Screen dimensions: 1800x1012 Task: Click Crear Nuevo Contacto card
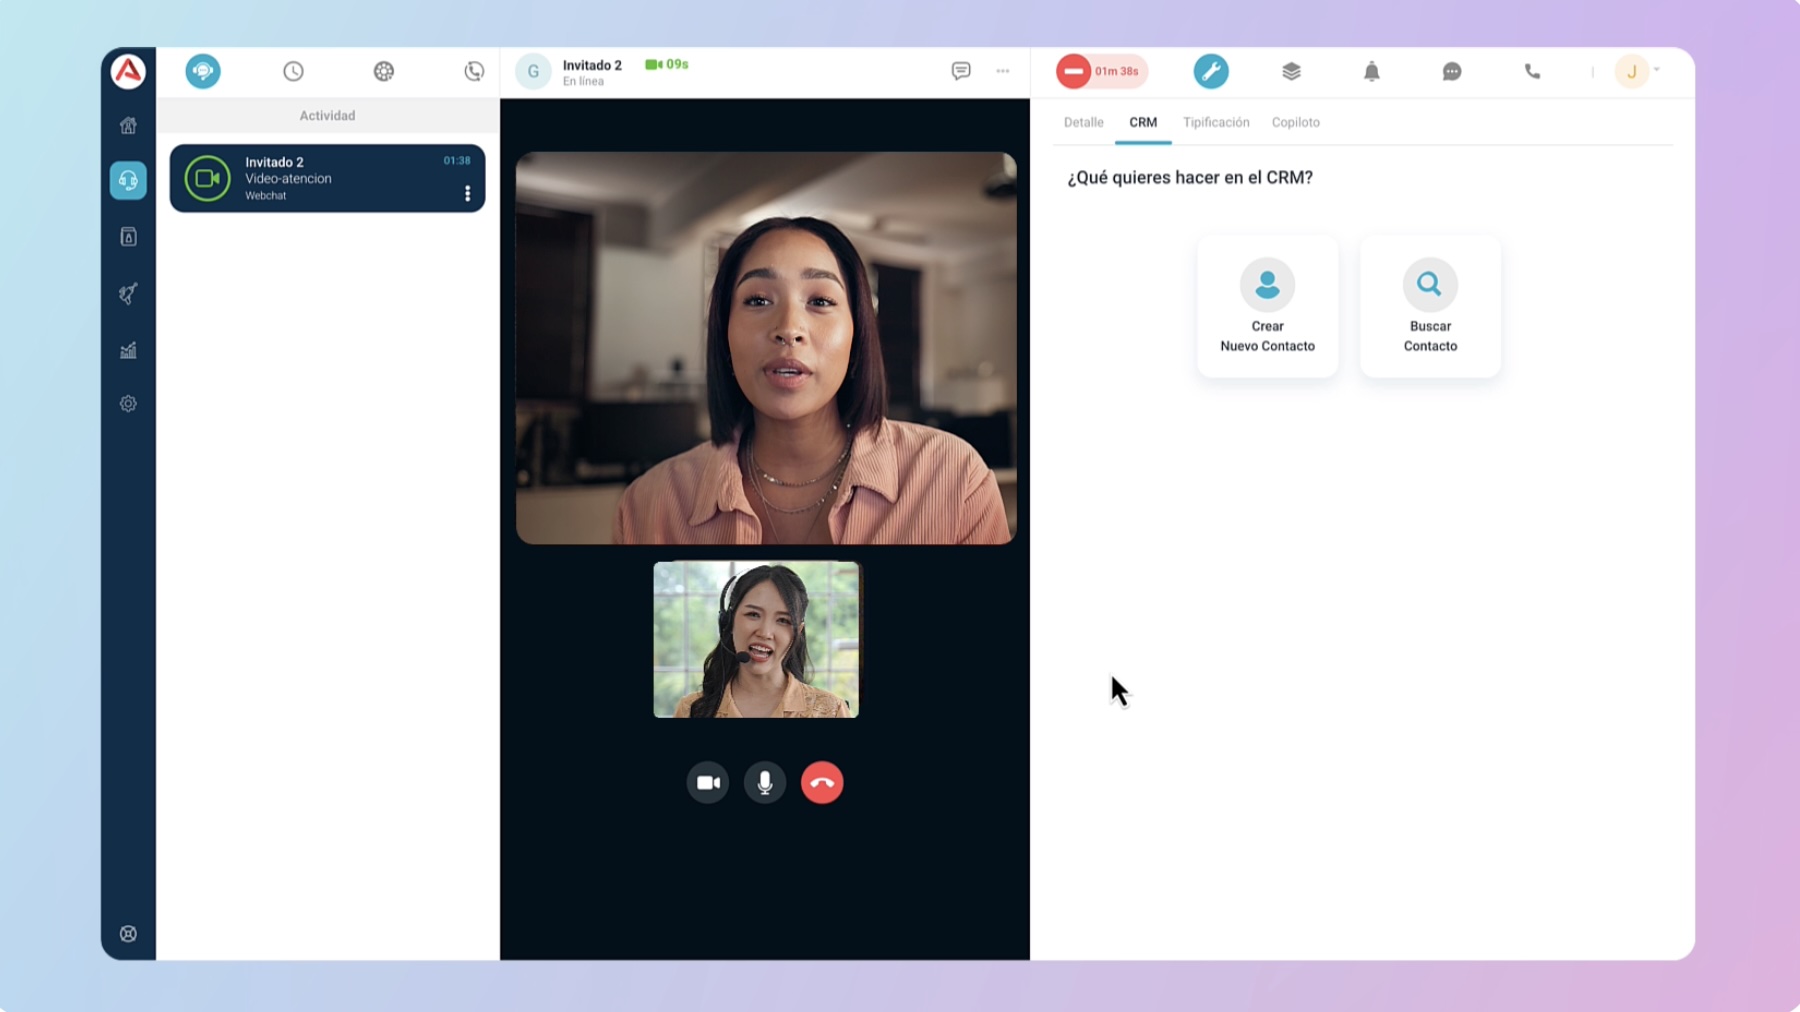1267,307
